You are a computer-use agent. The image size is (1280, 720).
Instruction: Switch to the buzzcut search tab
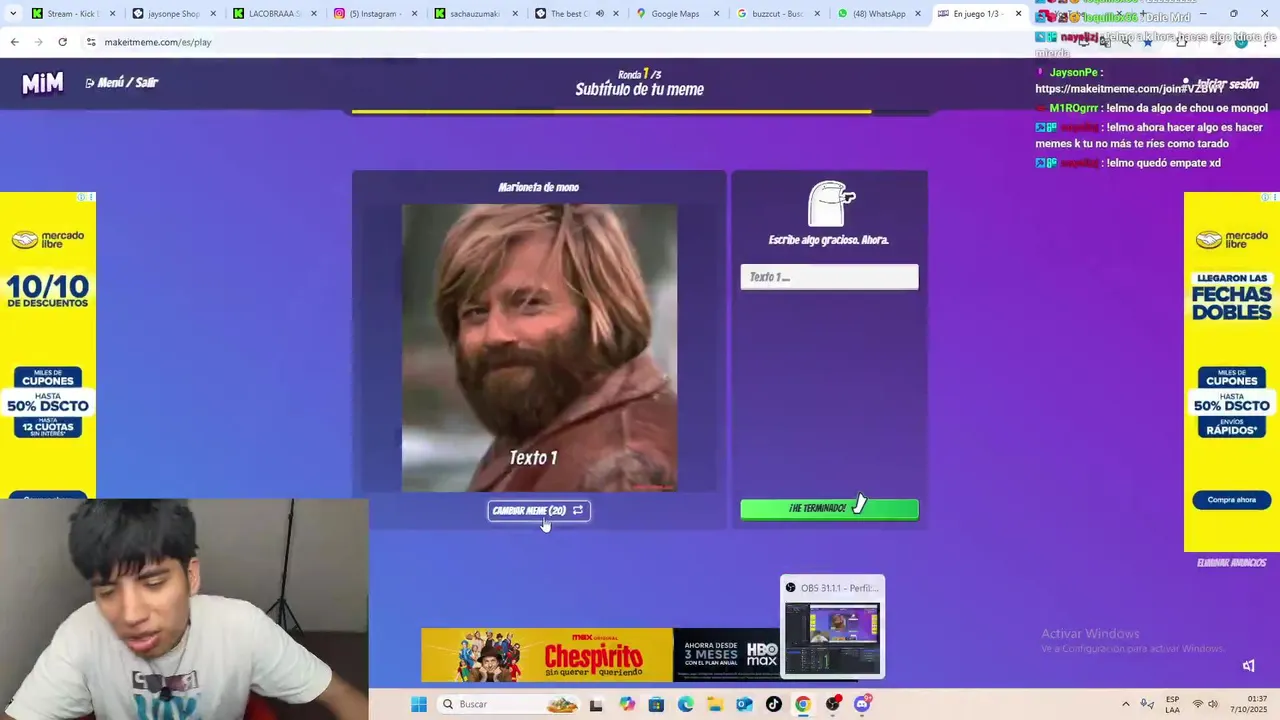pos(777,14)
